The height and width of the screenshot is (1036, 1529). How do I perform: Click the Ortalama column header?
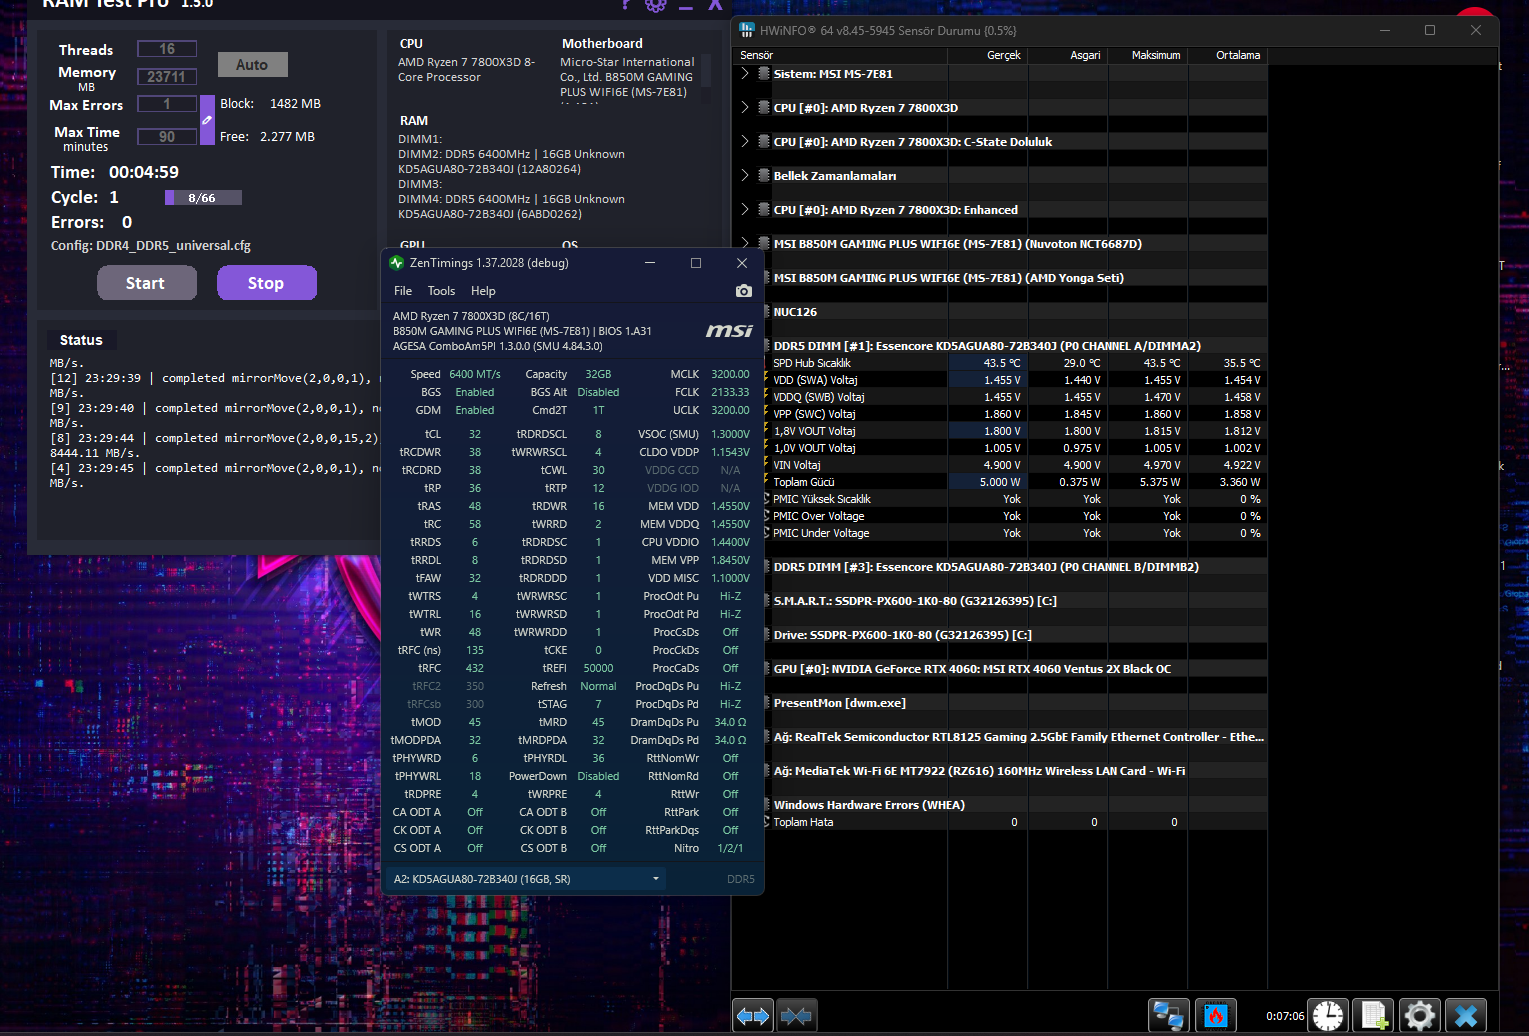coord(1228,55)
